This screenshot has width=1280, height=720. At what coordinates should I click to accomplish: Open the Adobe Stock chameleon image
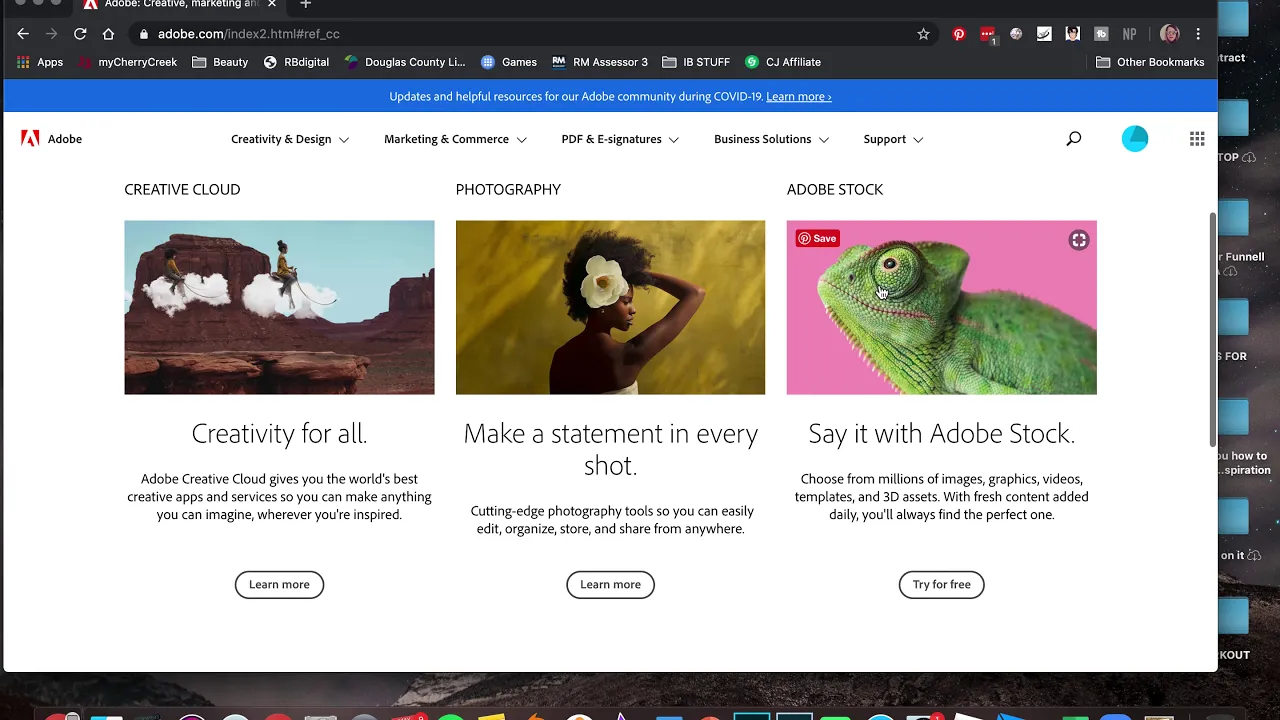pos(941,307)
